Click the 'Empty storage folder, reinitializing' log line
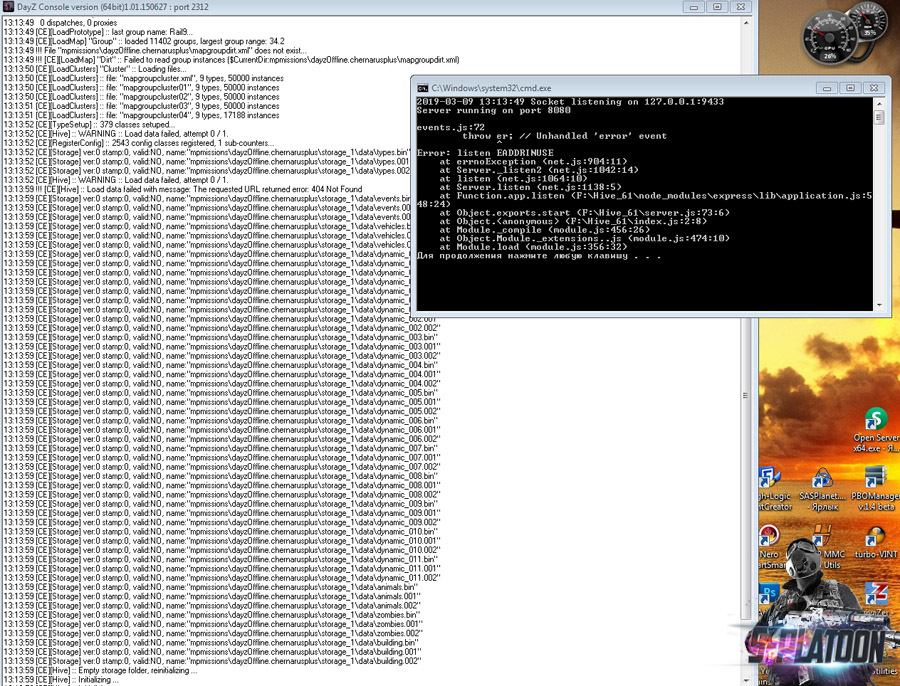Viewport: 900px width, 686px height. point(100,671)
